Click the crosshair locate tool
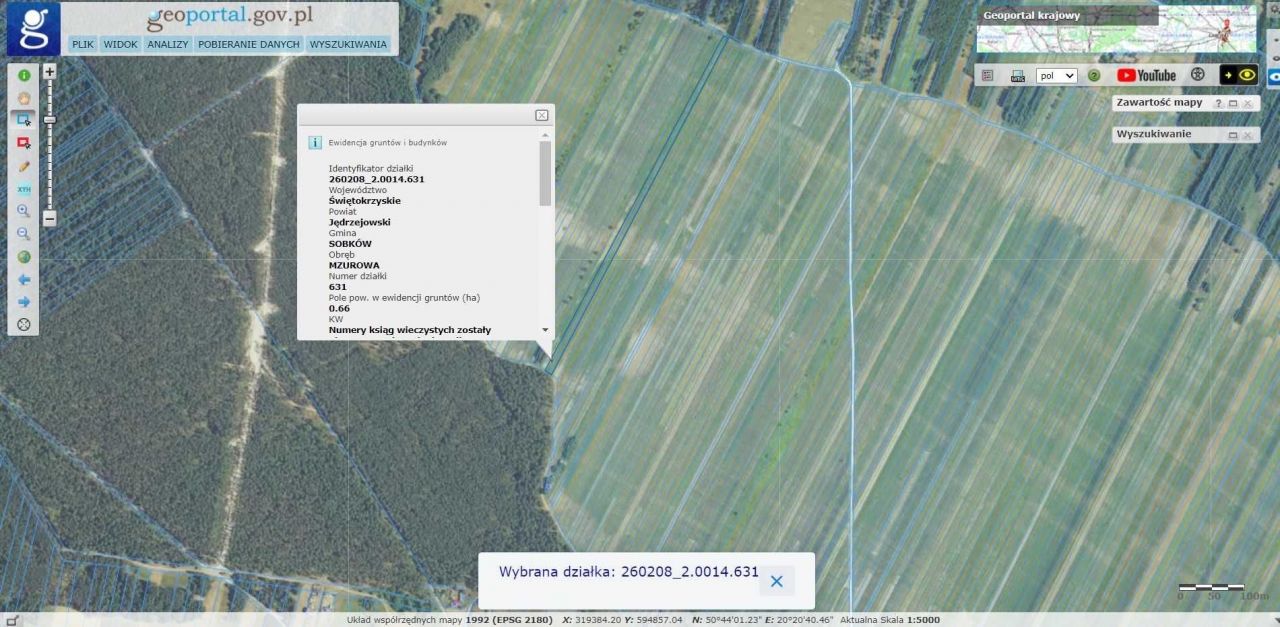Screen dimensions: 1280x627 point(24,324)
